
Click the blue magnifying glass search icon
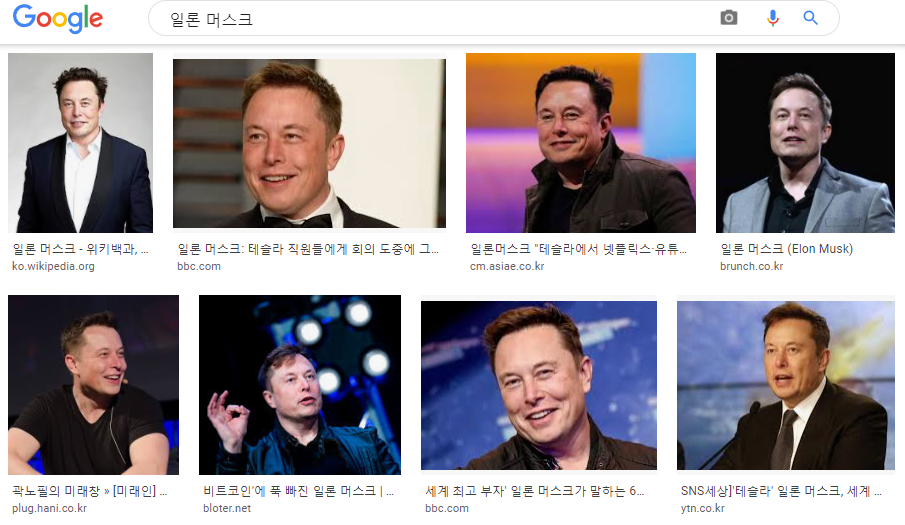[x=810, y=18]
